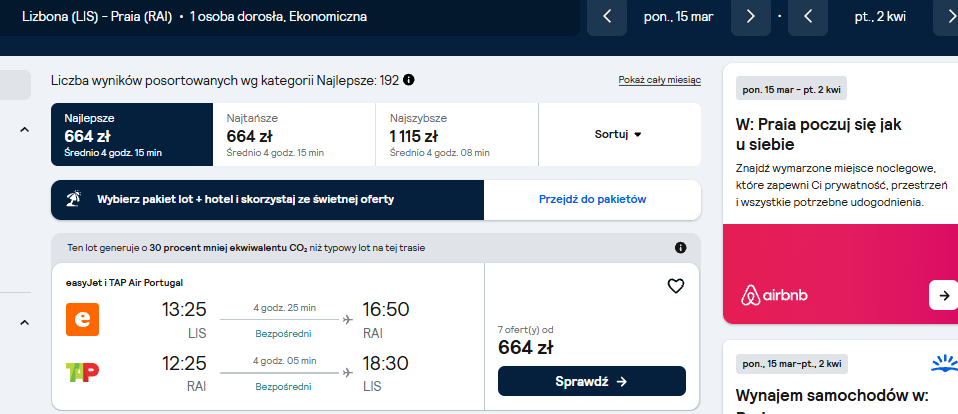Click the TAP Air Portugal logo

click(82, 372)
